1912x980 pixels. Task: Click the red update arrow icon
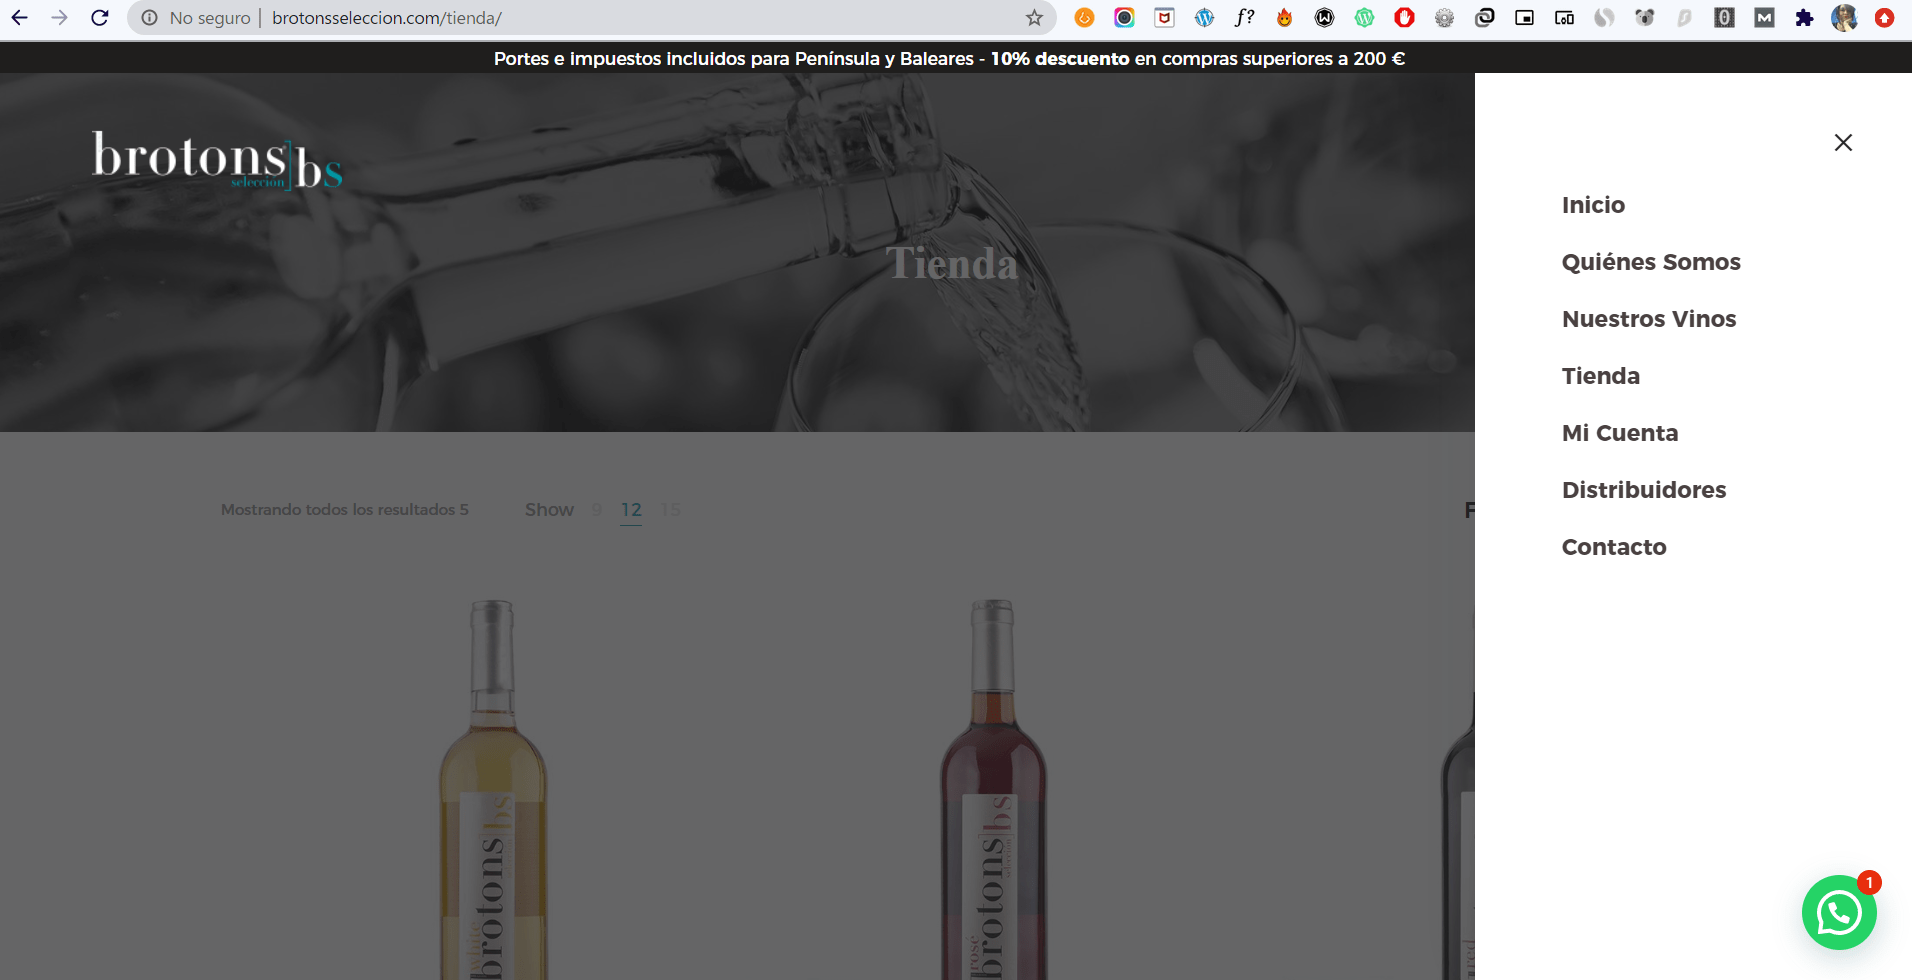(1884, 18)
